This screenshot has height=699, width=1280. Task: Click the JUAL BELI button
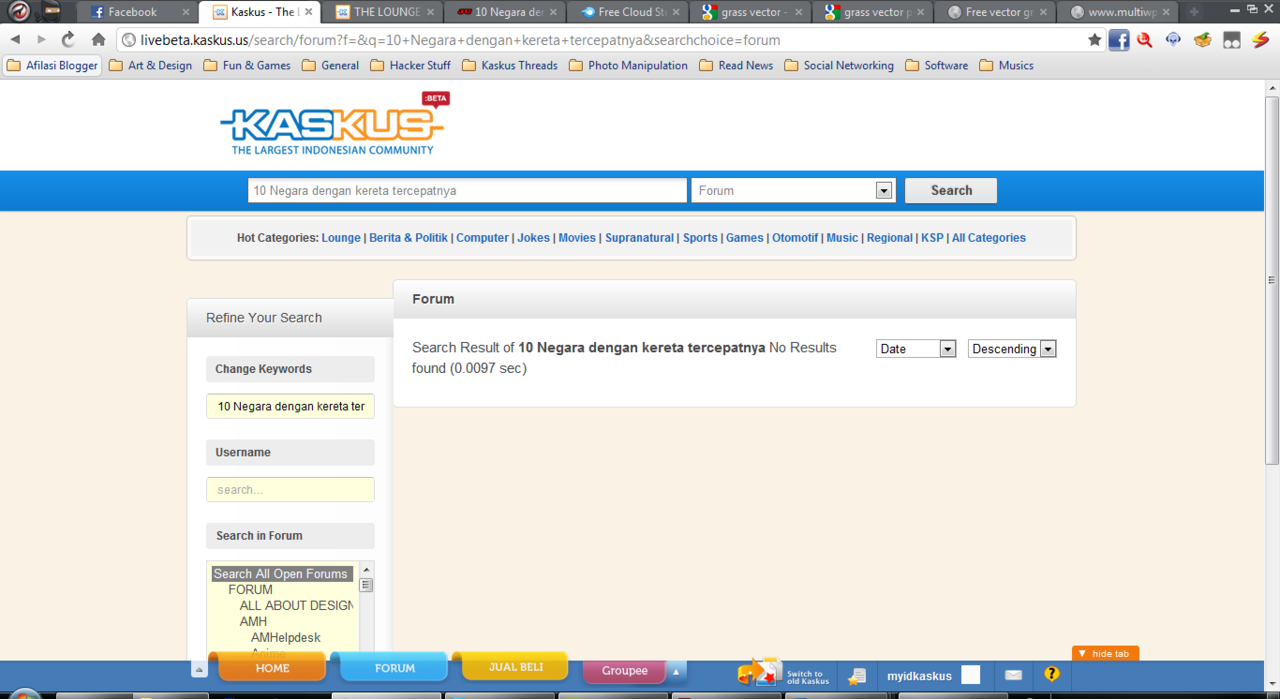(x=516, y=666)
